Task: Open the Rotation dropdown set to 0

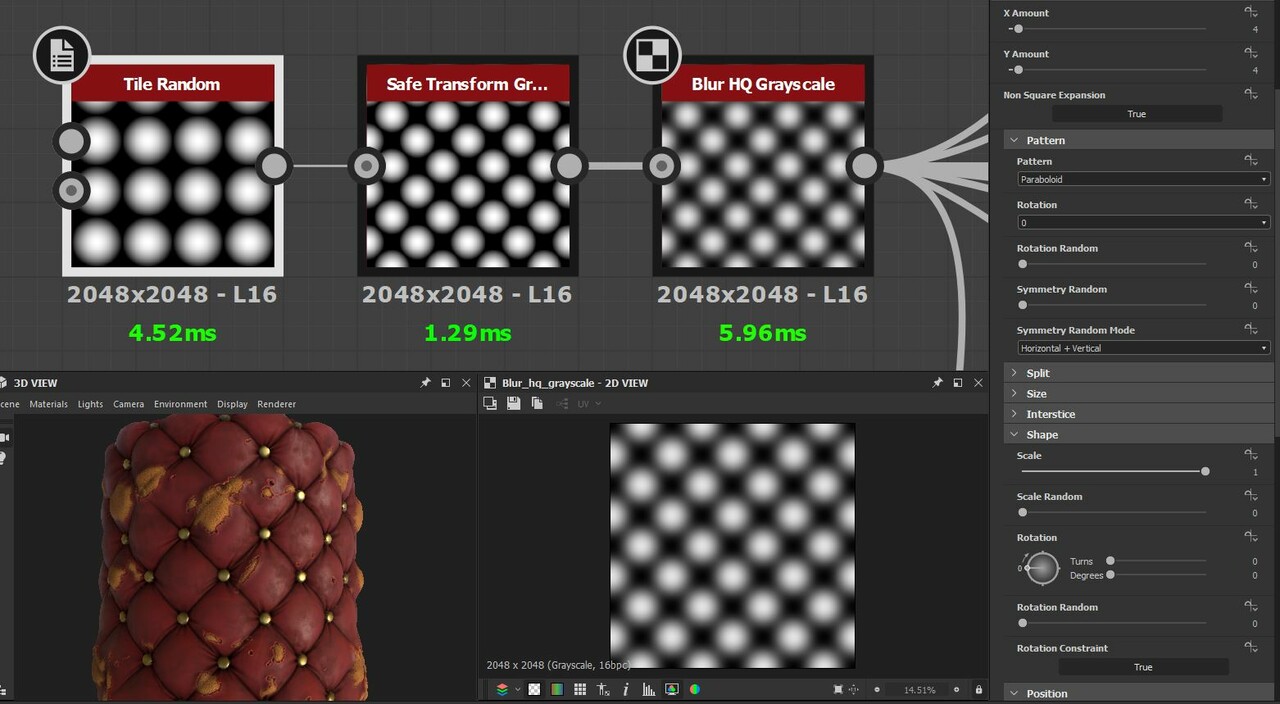Action: tap(1143, 222)
